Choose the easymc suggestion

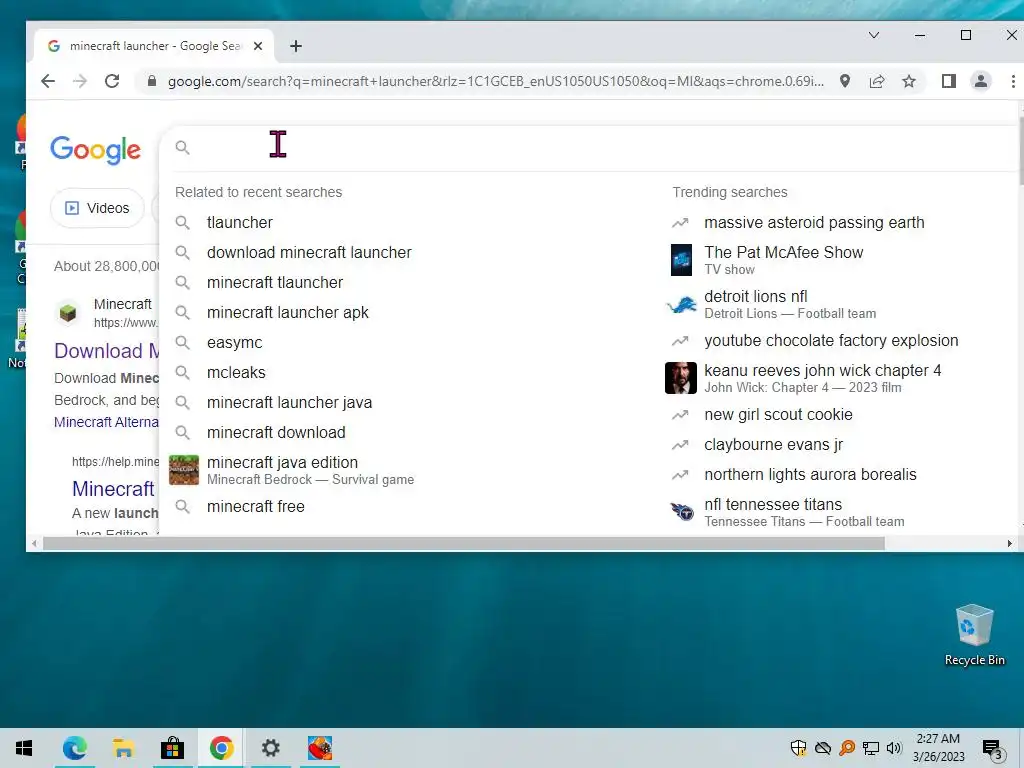(234, 343)
